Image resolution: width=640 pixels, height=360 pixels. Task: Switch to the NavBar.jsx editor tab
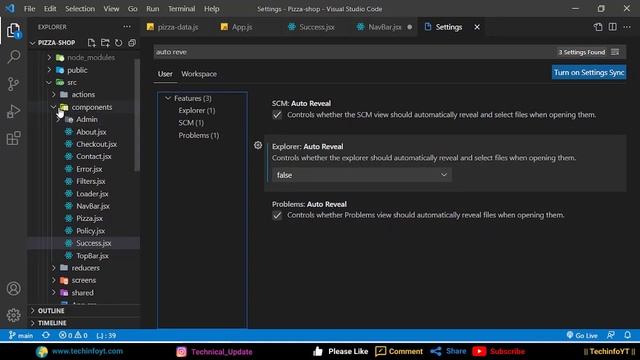pyautogui.click(x=384, y=27)
